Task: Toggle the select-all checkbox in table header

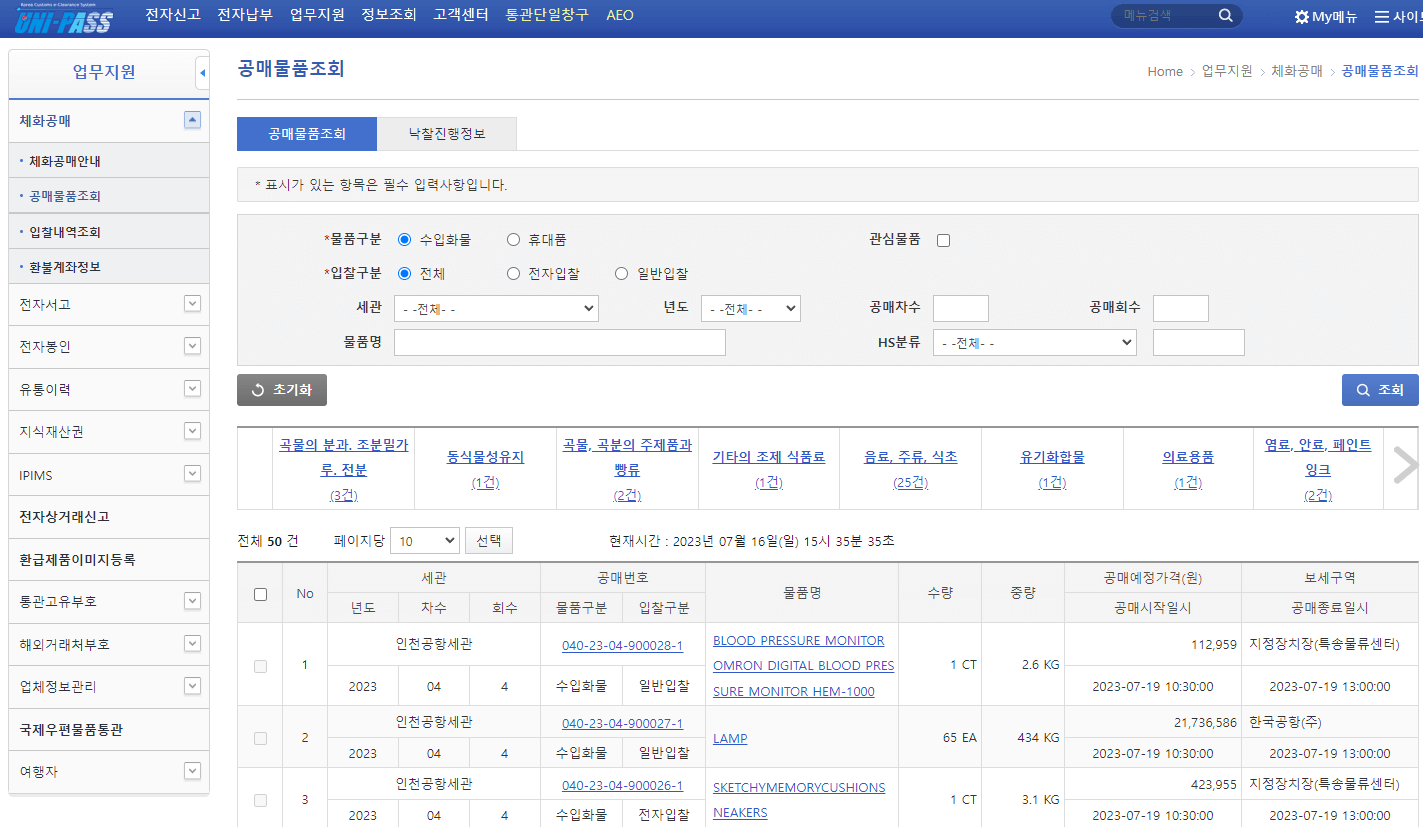Action: pyautogui.click(x=261, y=594)
